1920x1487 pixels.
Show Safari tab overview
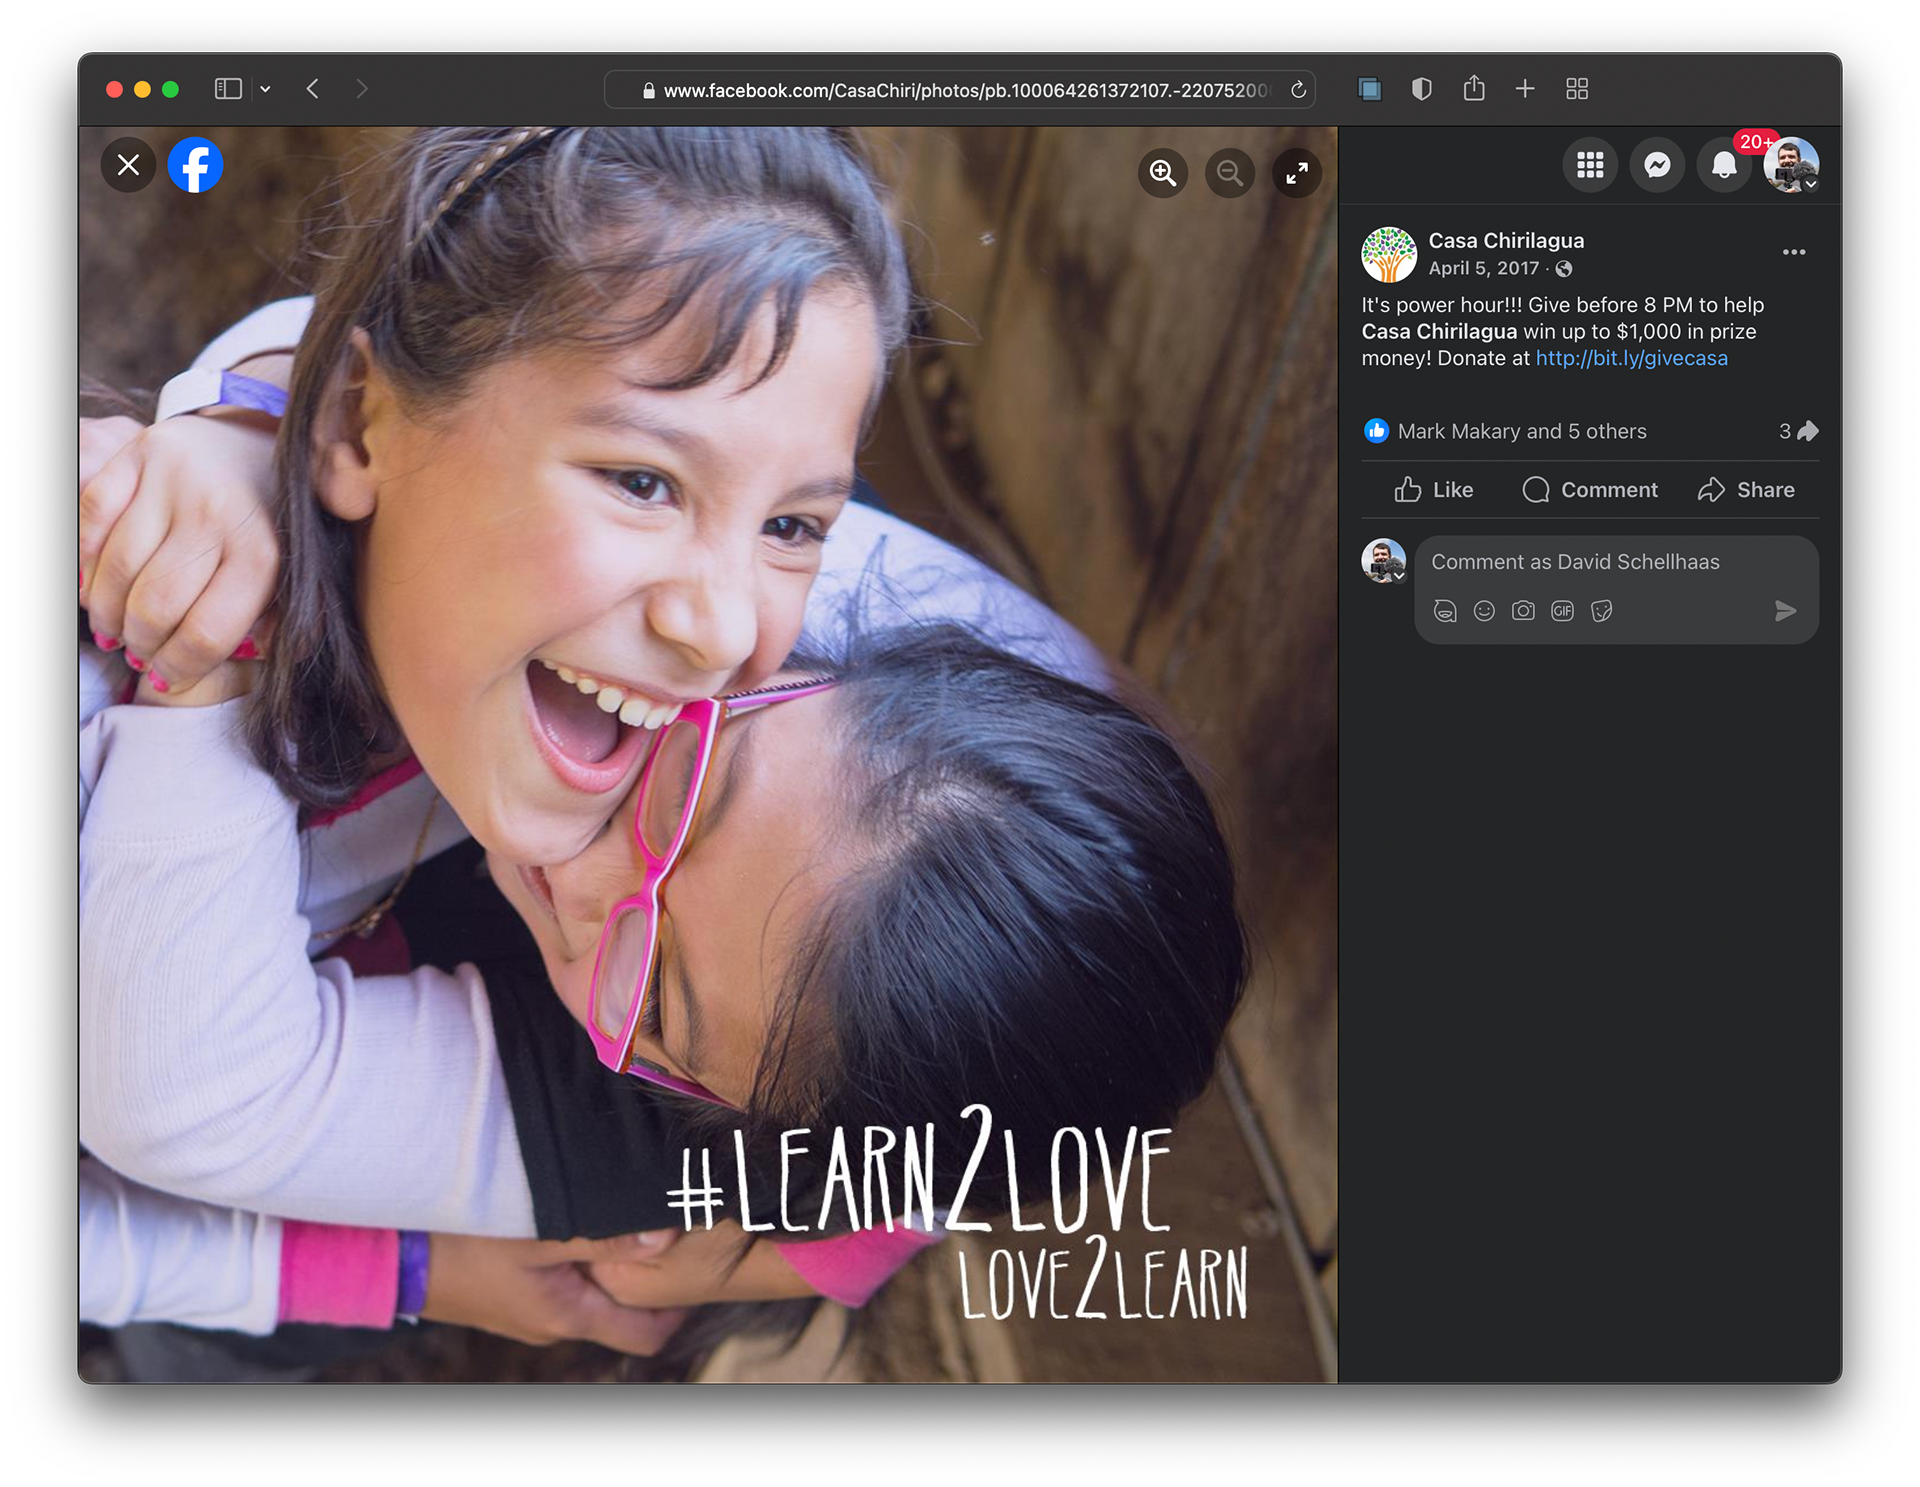pyautogui.click(x=1577, y=89)
